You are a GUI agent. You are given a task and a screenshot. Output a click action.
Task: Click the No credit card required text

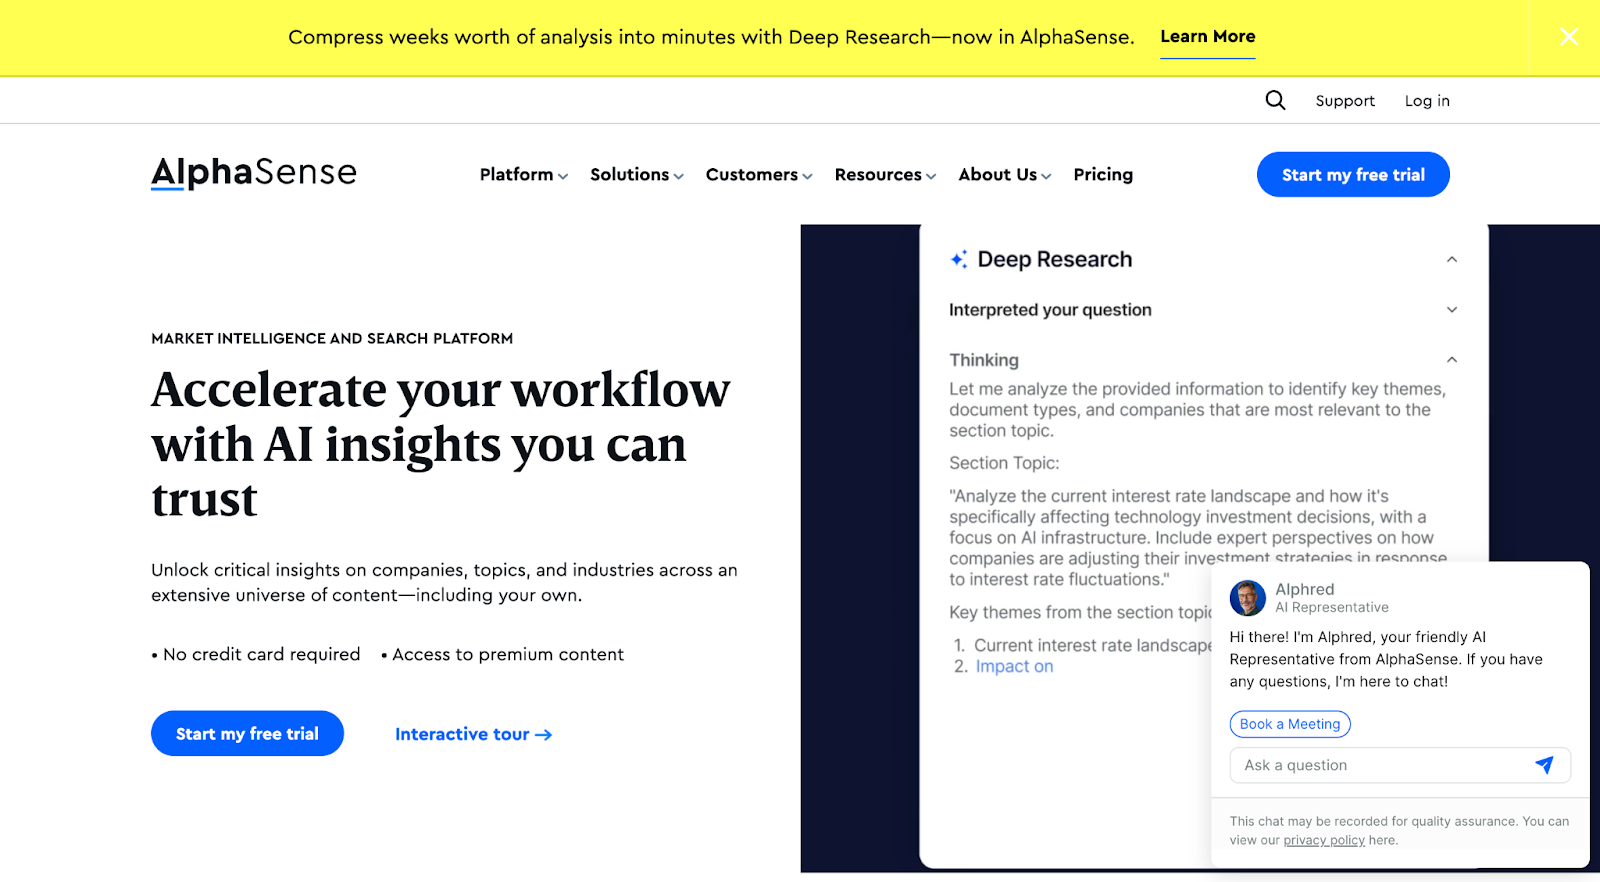tap(261, 654)
